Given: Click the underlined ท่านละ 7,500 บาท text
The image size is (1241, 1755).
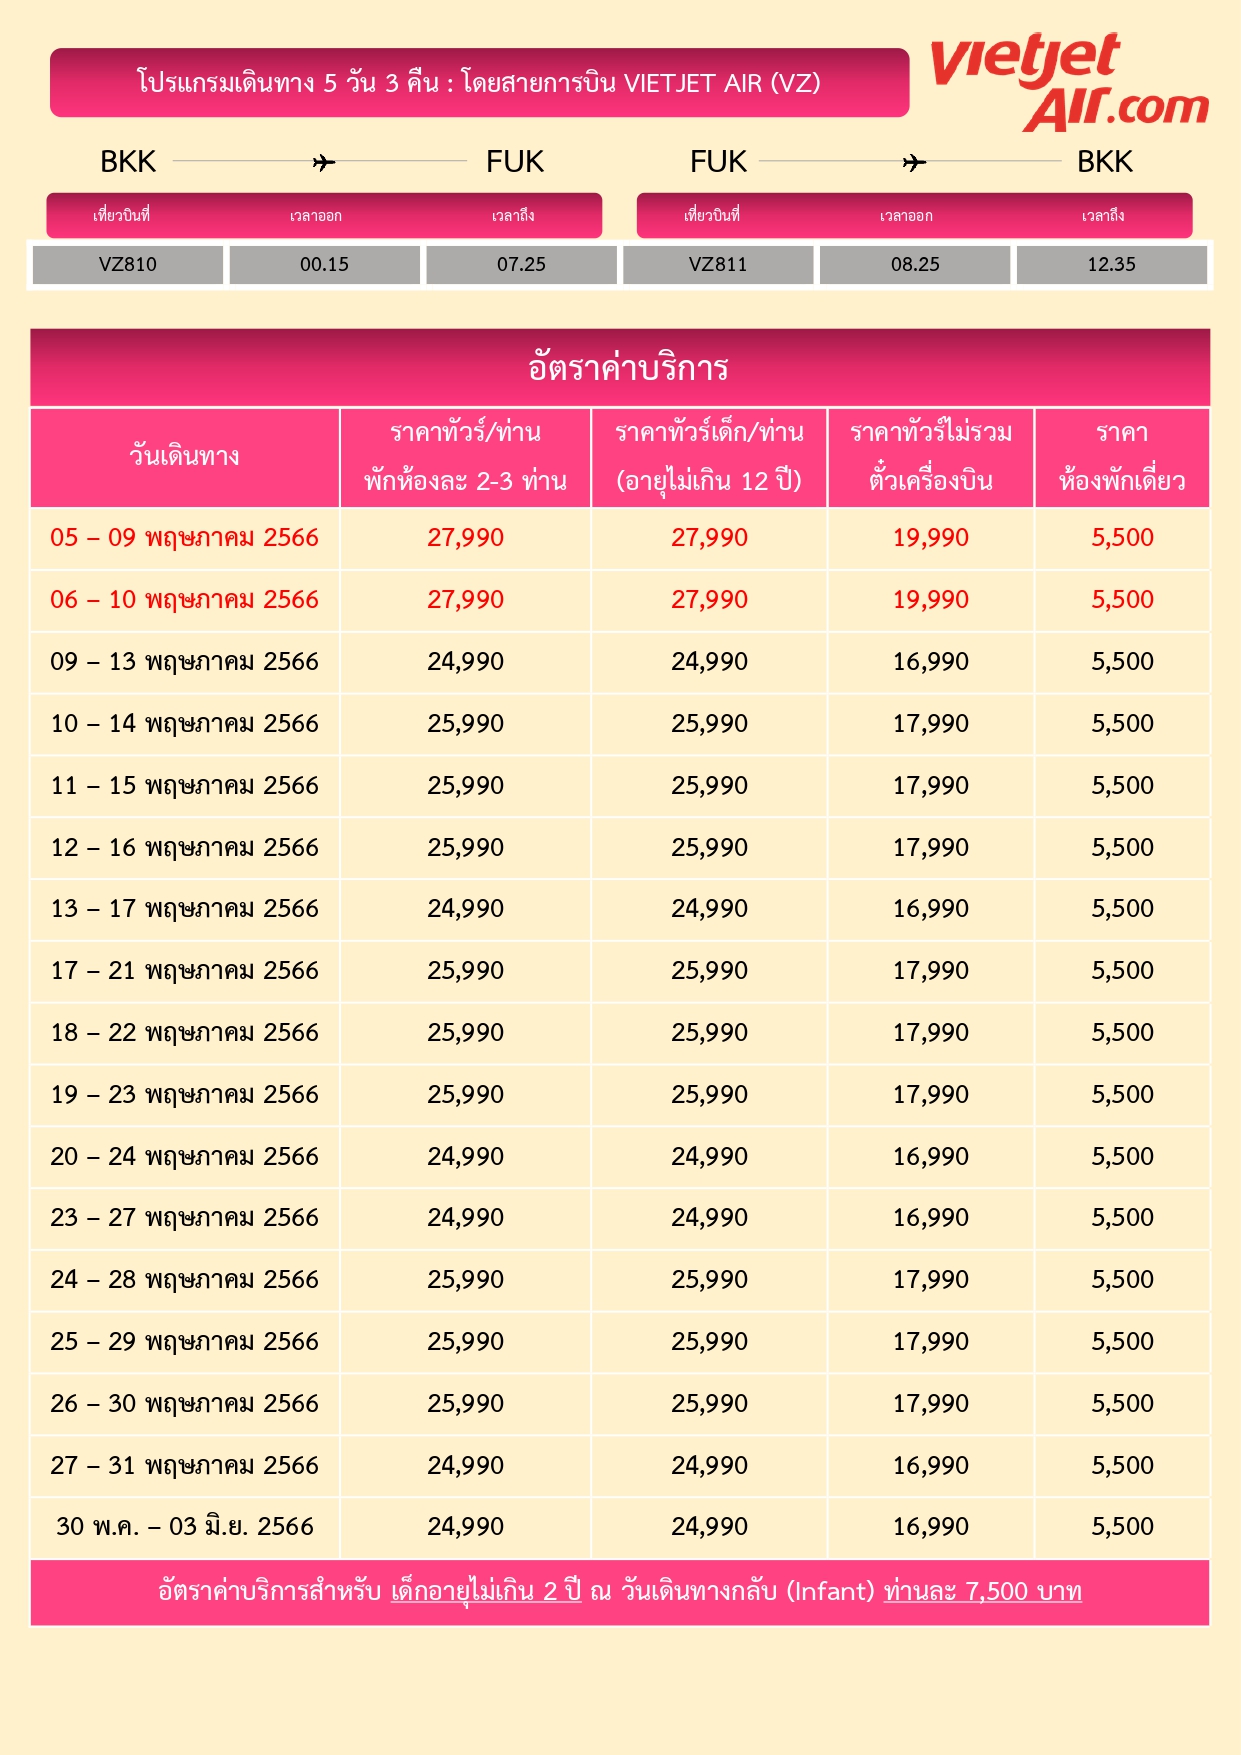Looking at the screenshot, I should point(983,1590).
